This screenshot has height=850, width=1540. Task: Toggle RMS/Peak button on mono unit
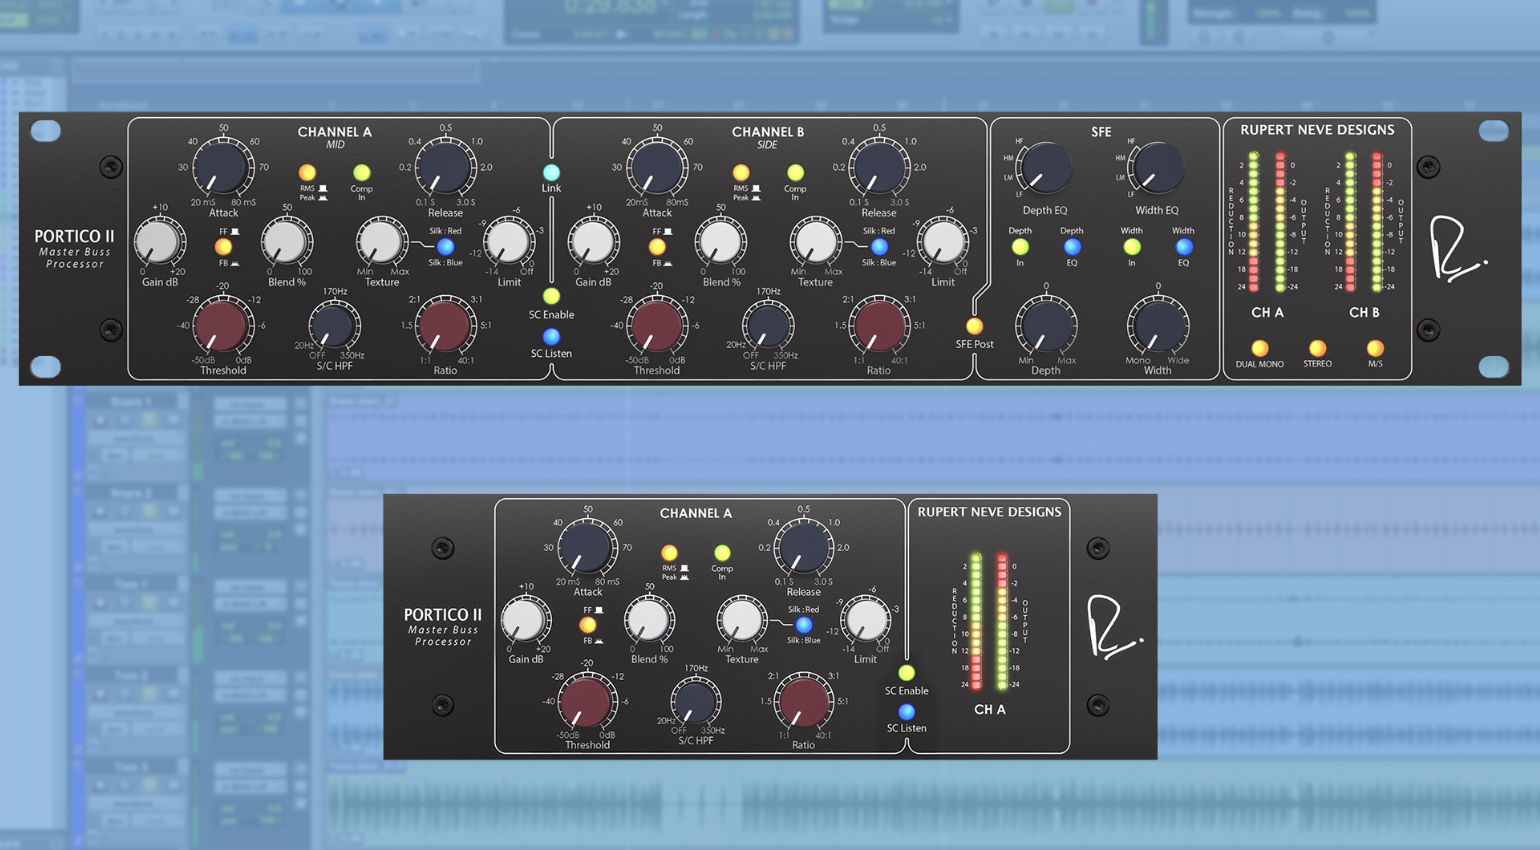[x=669, y=553]
